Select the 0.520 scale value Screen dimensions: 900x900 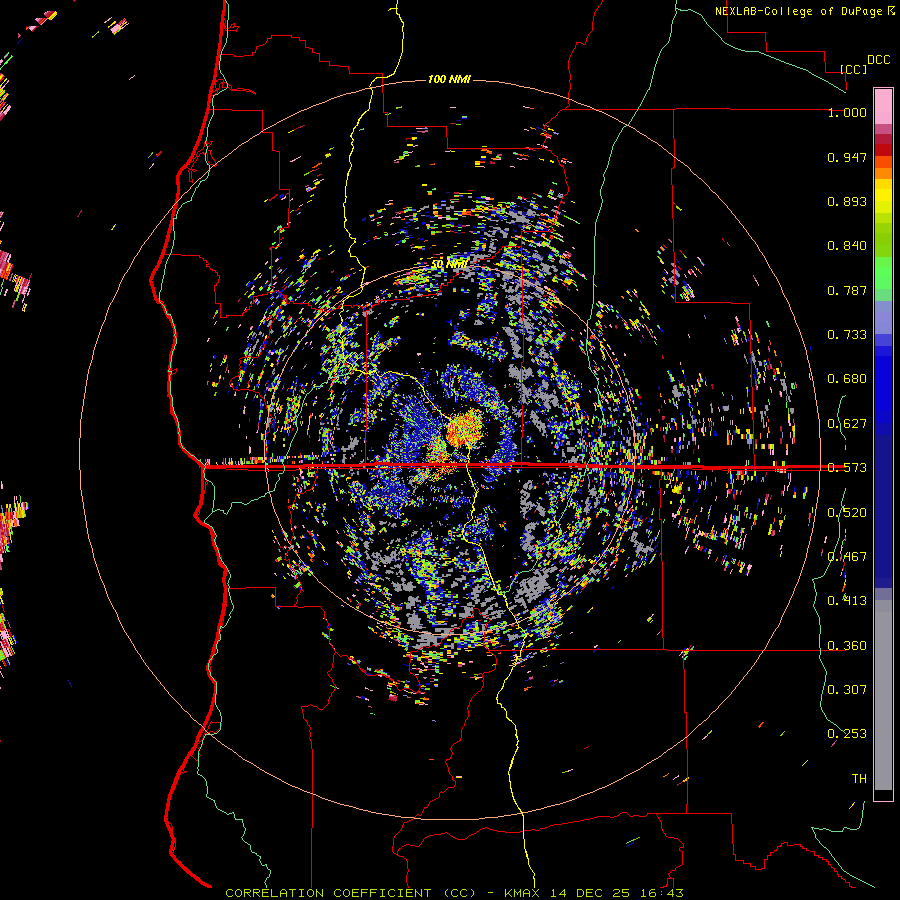[847, 513]
